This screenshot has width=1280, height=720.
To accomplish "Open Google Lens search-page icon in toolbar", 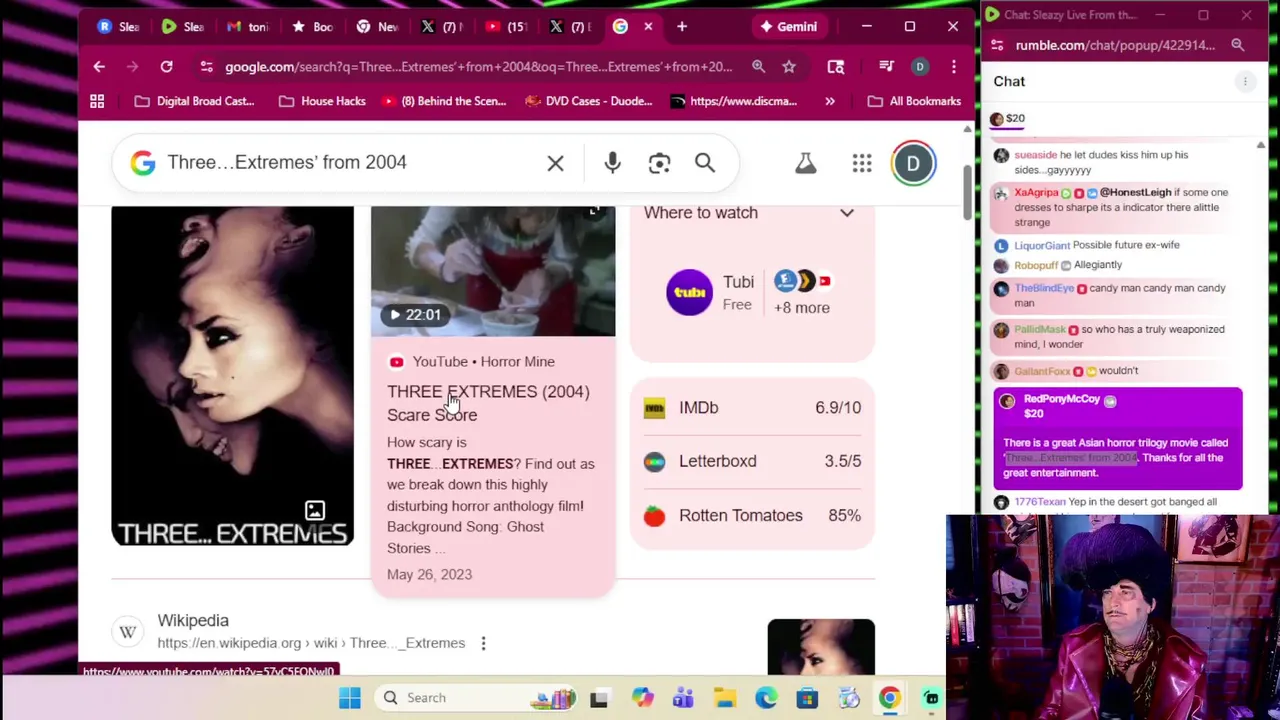I will tap(836, 67).
